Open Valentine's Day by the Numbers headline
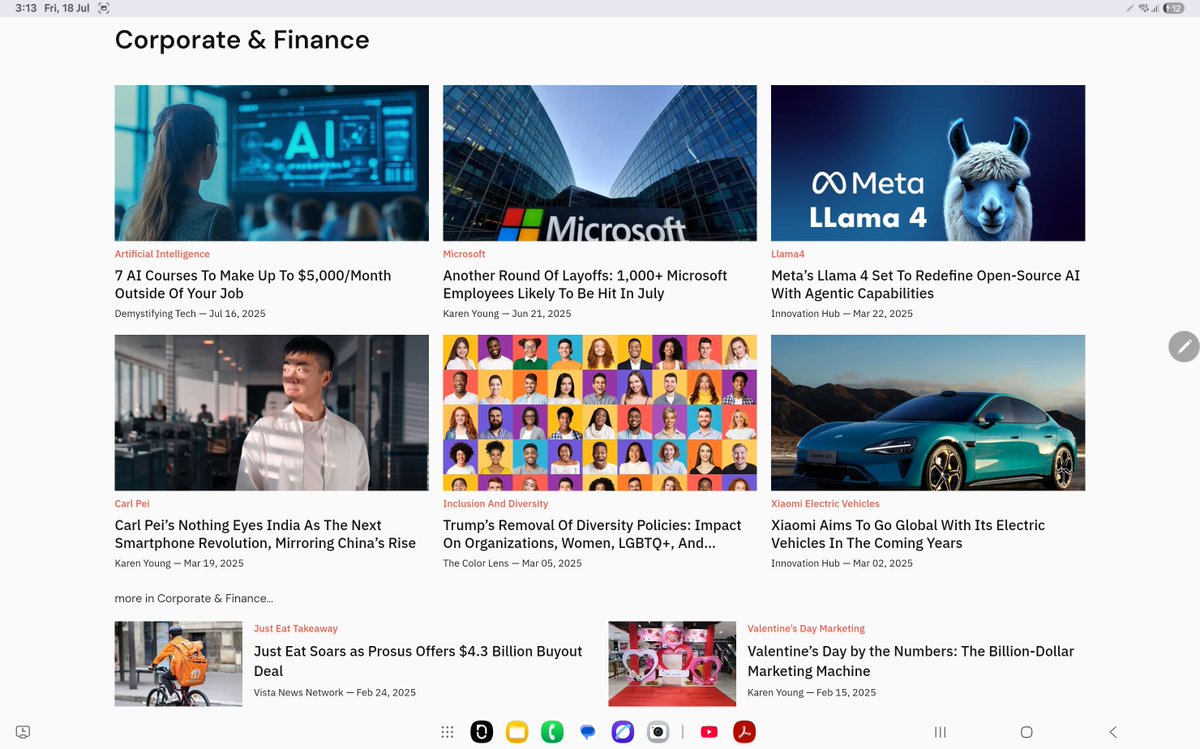 tap(911, 661)
